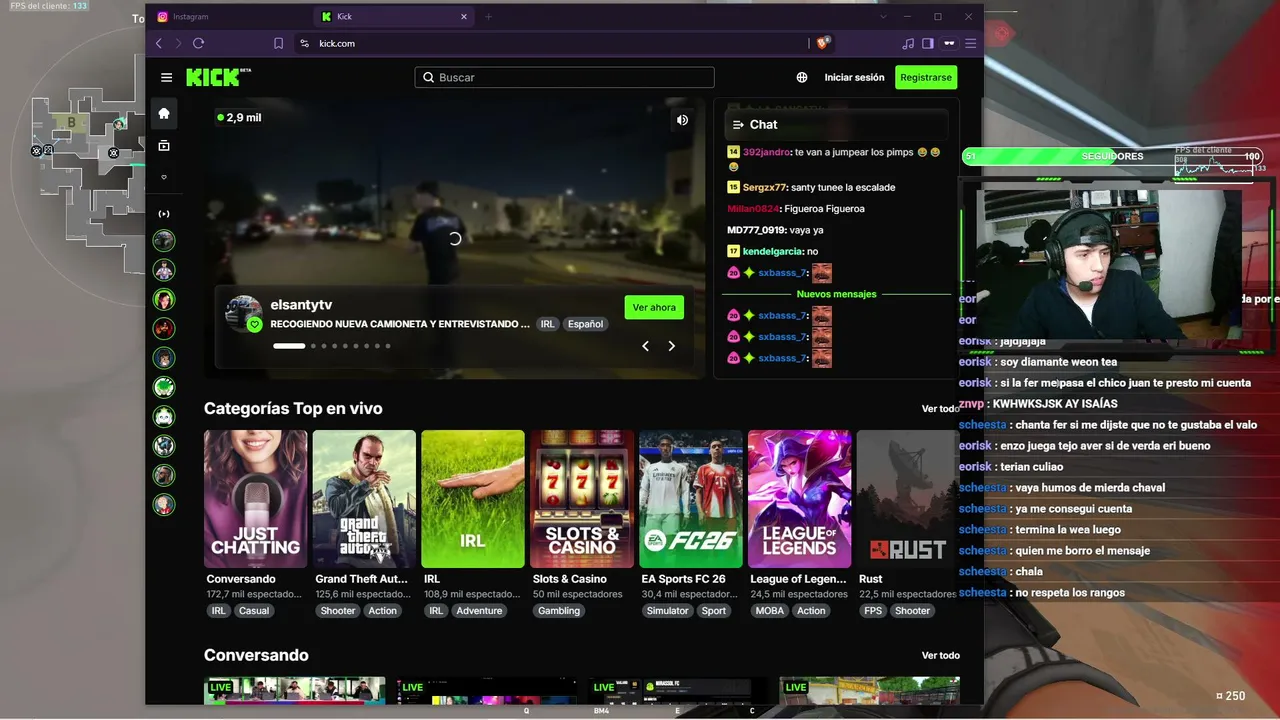Open the IRL category thumbnail
This screenshot has width=1280, height=720.
pos(473,499)
